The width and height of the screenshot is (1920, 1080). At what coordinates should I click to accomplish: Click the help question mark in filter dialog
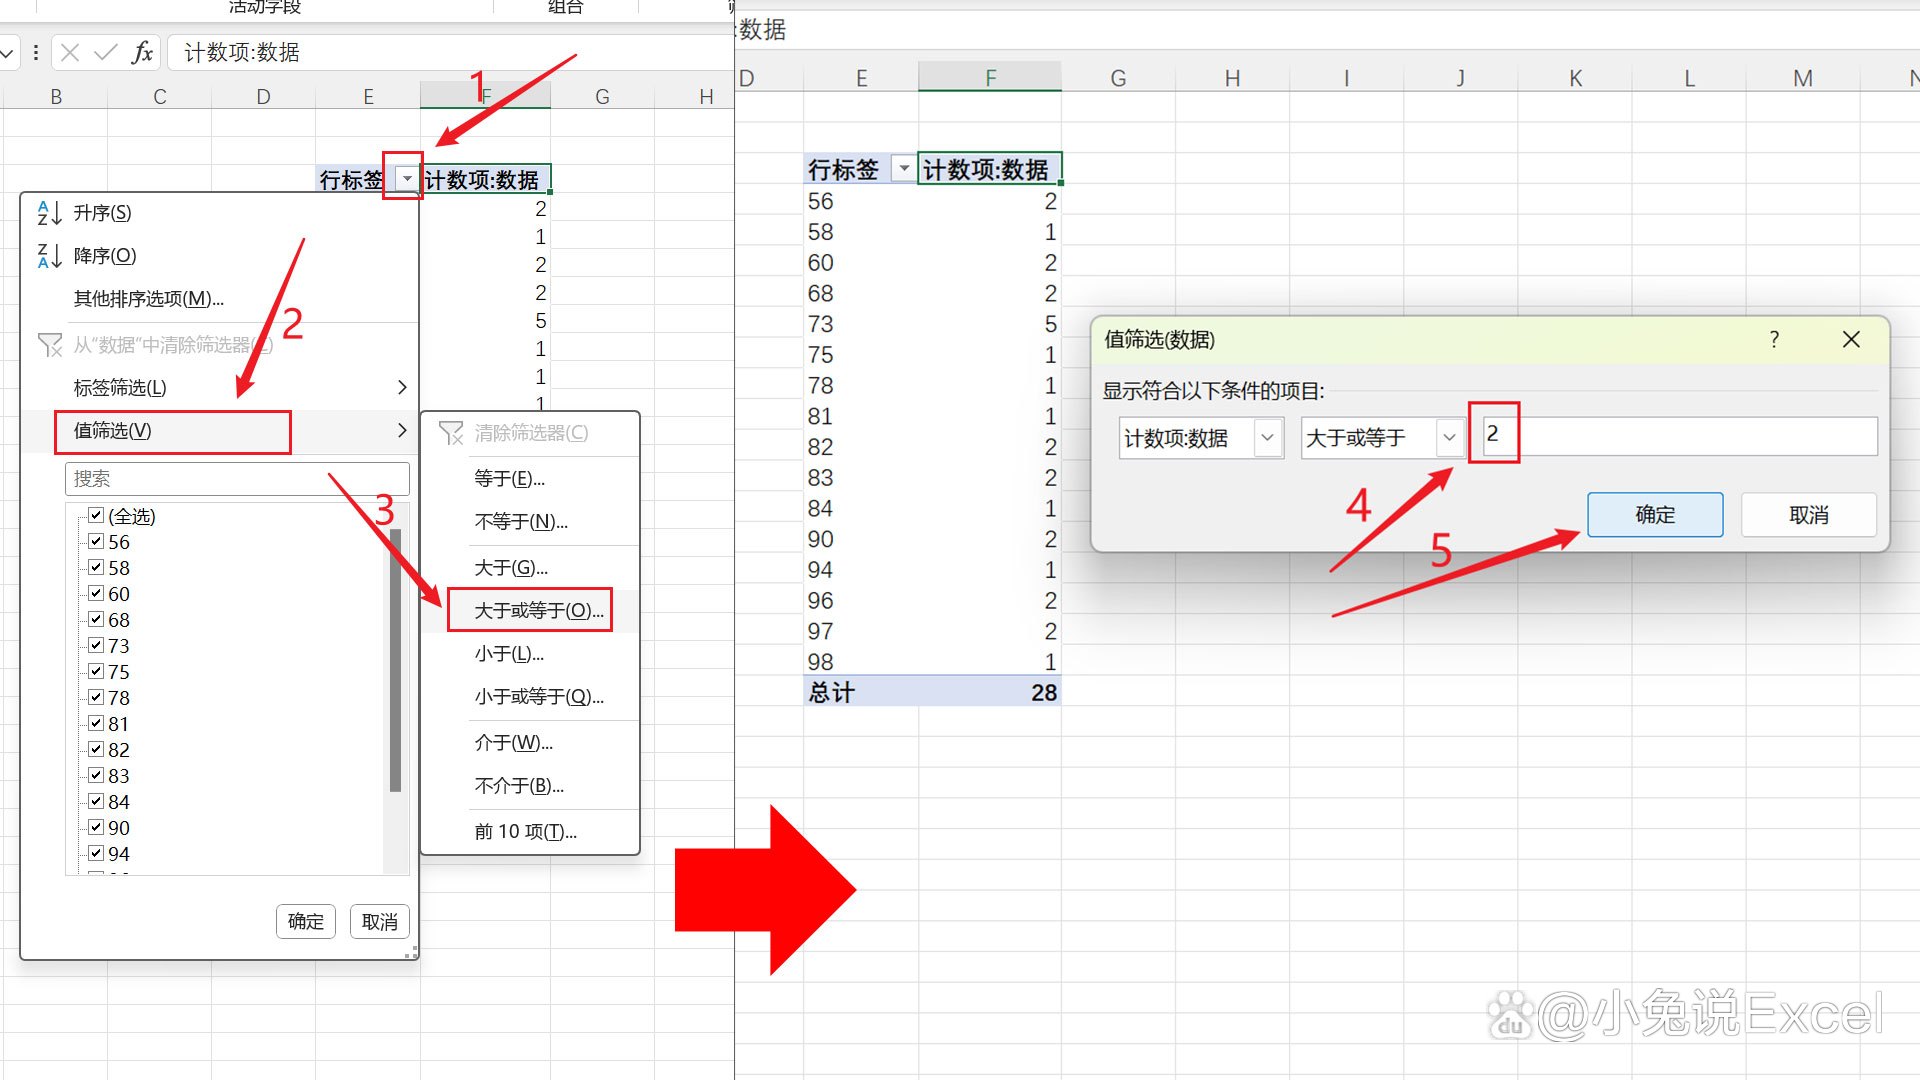(x=1774, y=340)
